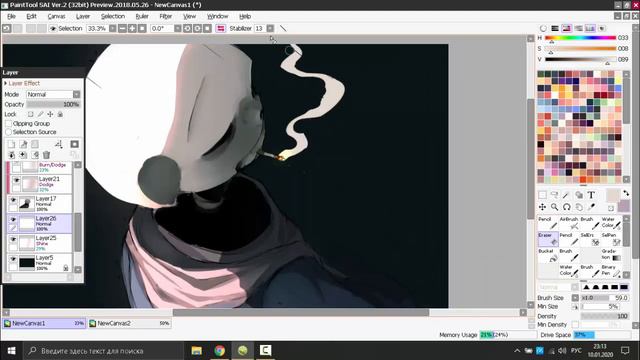
Task: Hide Layer17 with its eye icon
Action: click(13, 200)
